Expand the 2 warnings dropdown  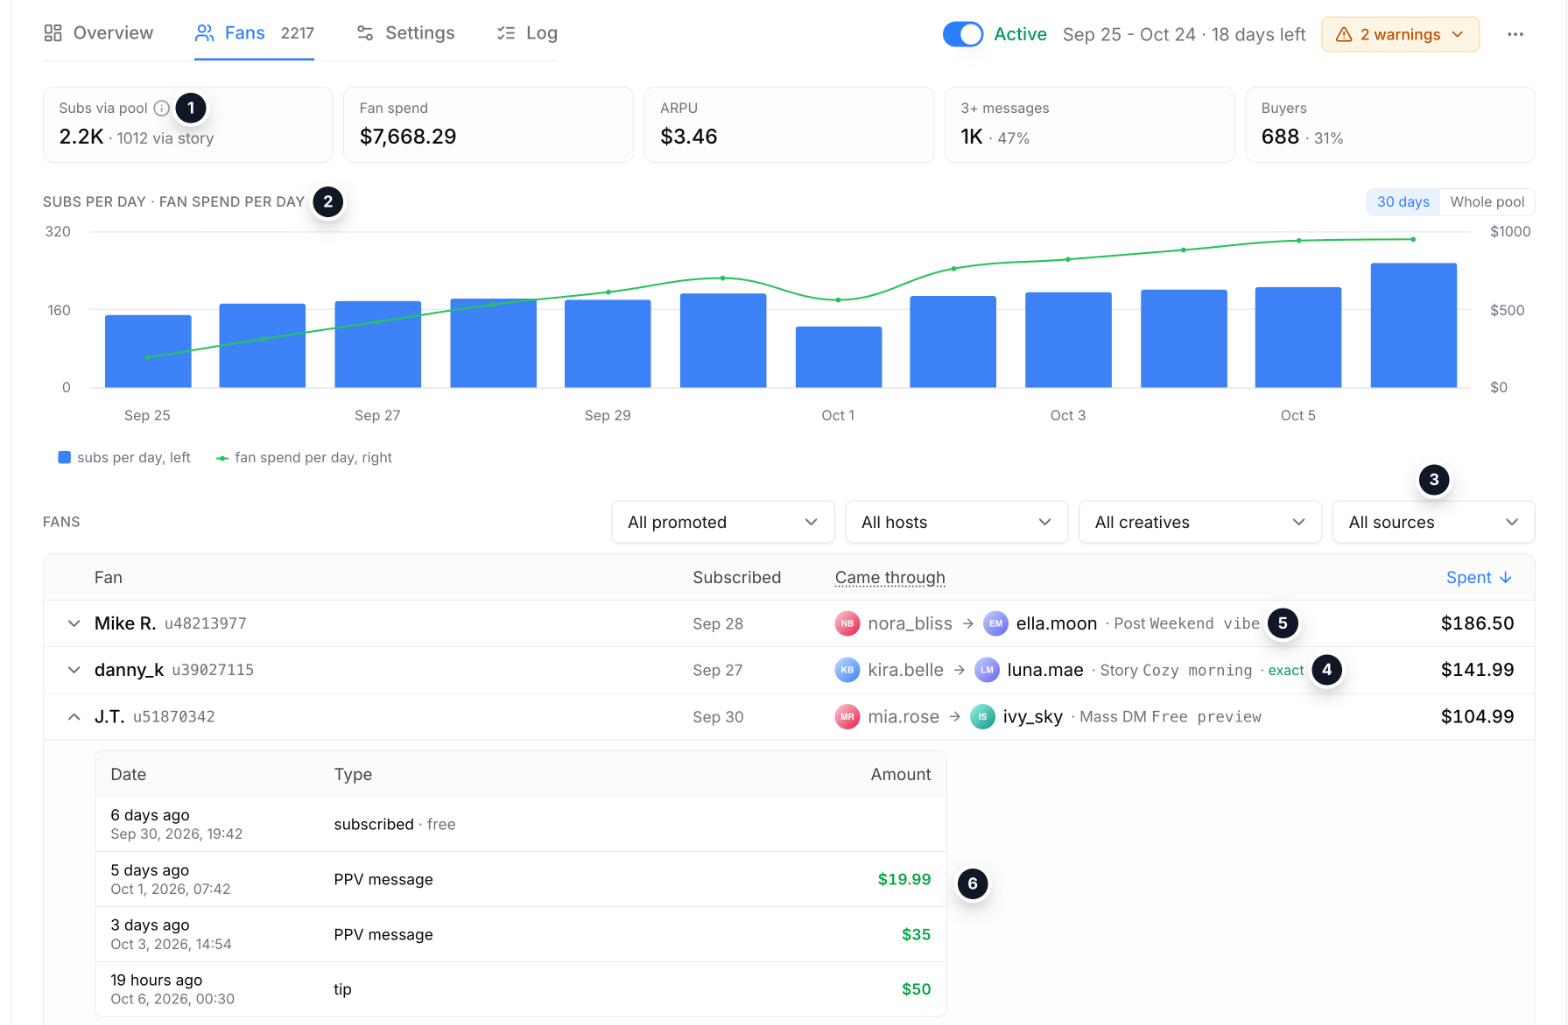pos(1400,34)
